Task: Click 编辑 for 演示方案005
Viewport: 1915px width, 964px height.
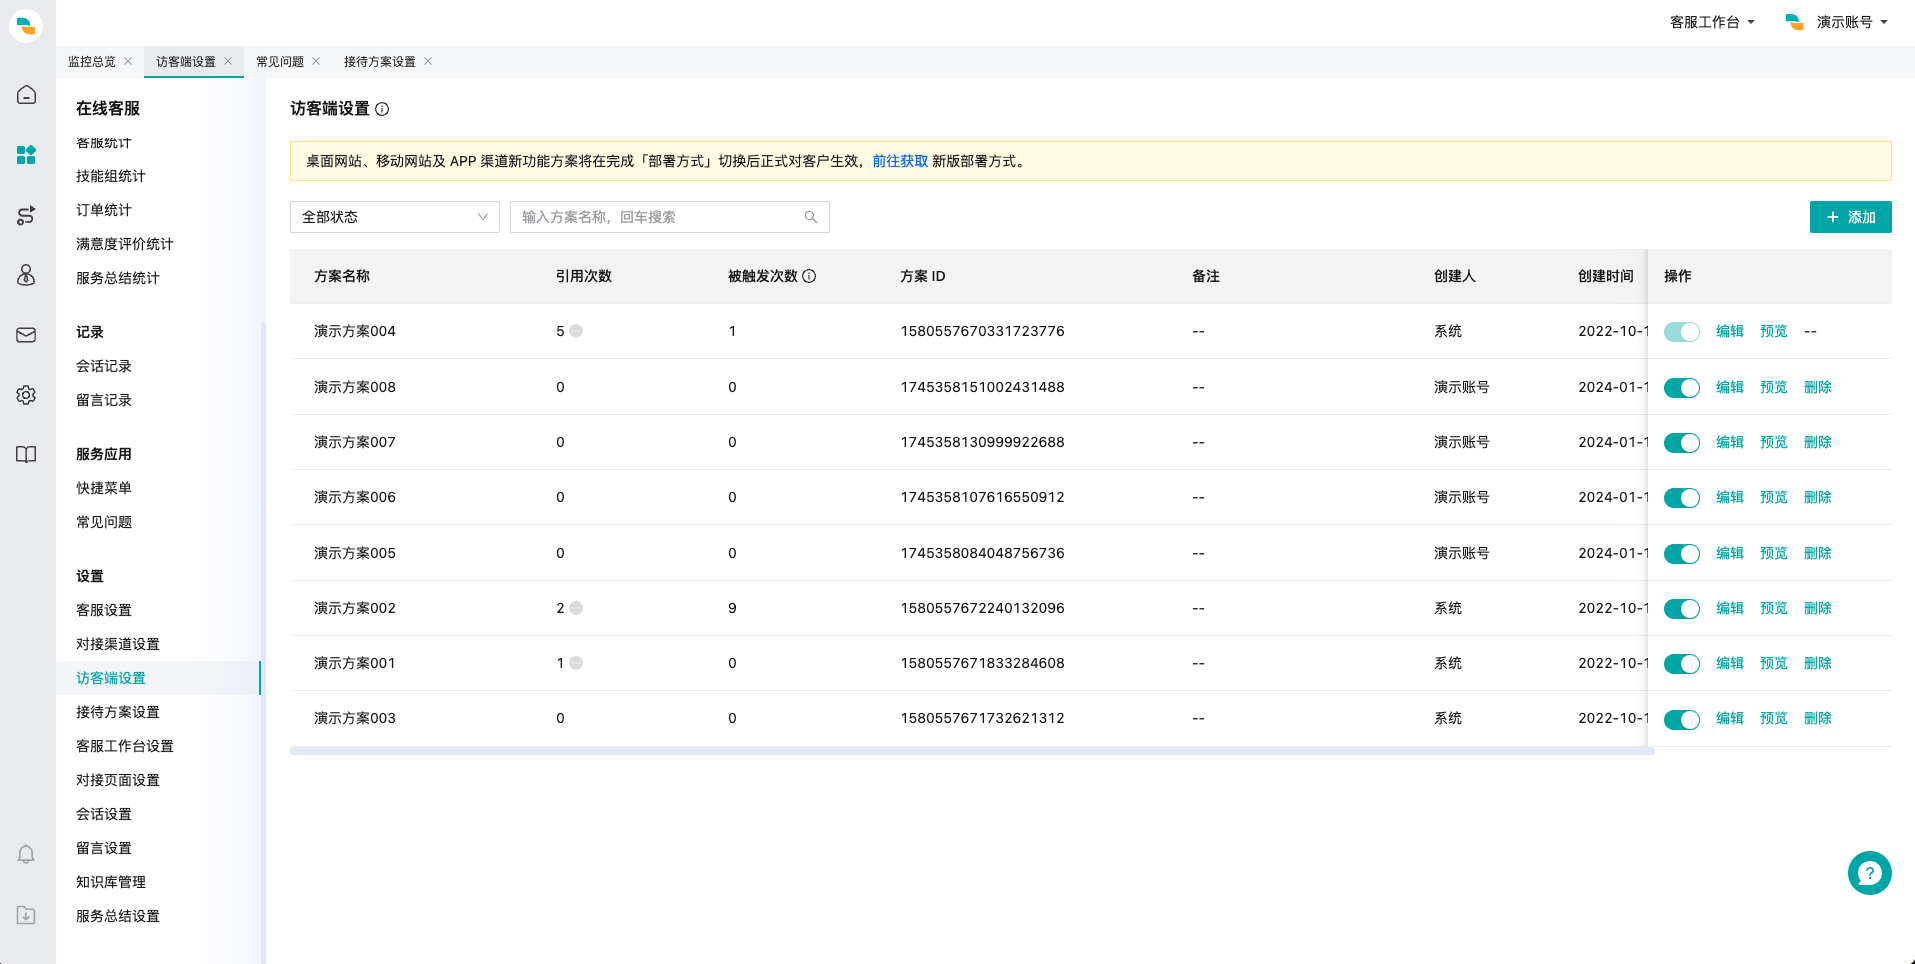Action: 1730,553
